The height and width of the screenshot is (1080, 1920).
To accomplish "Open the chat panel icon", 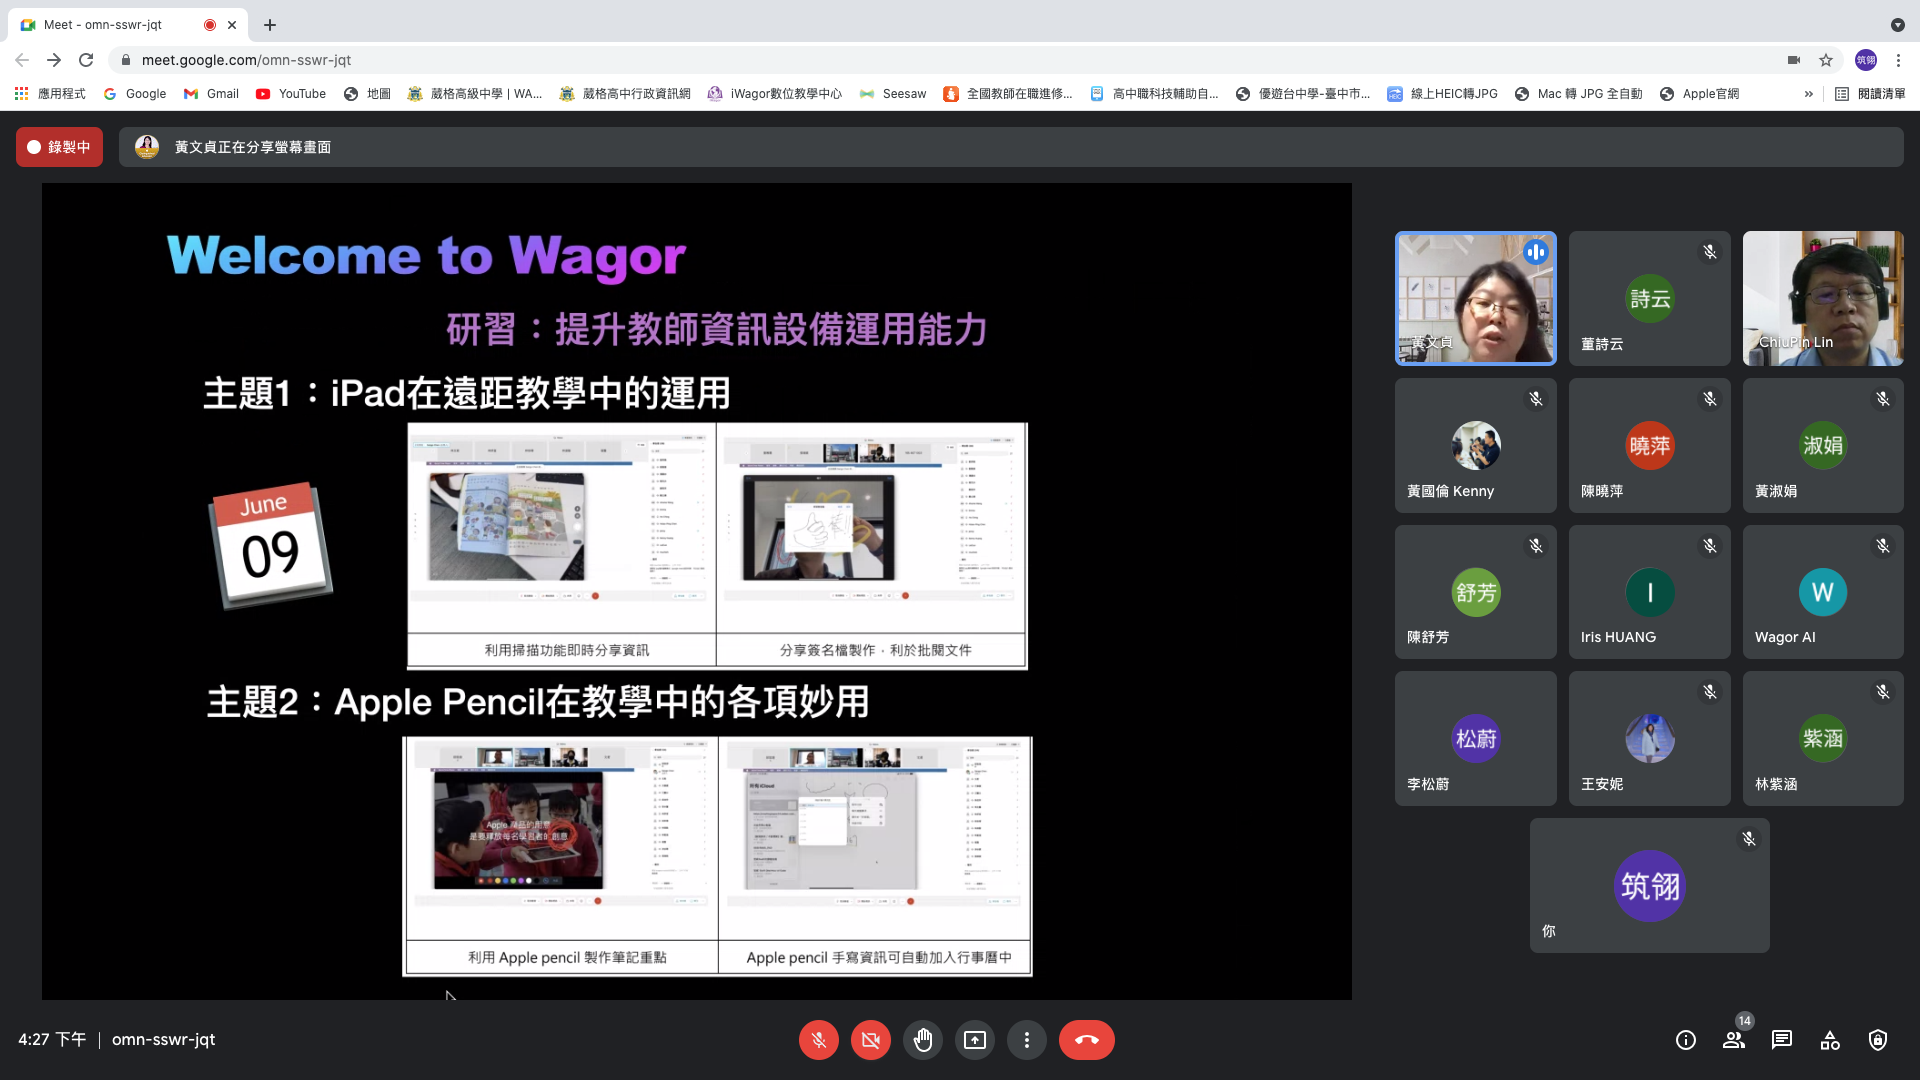I will pos(1782,1040).
